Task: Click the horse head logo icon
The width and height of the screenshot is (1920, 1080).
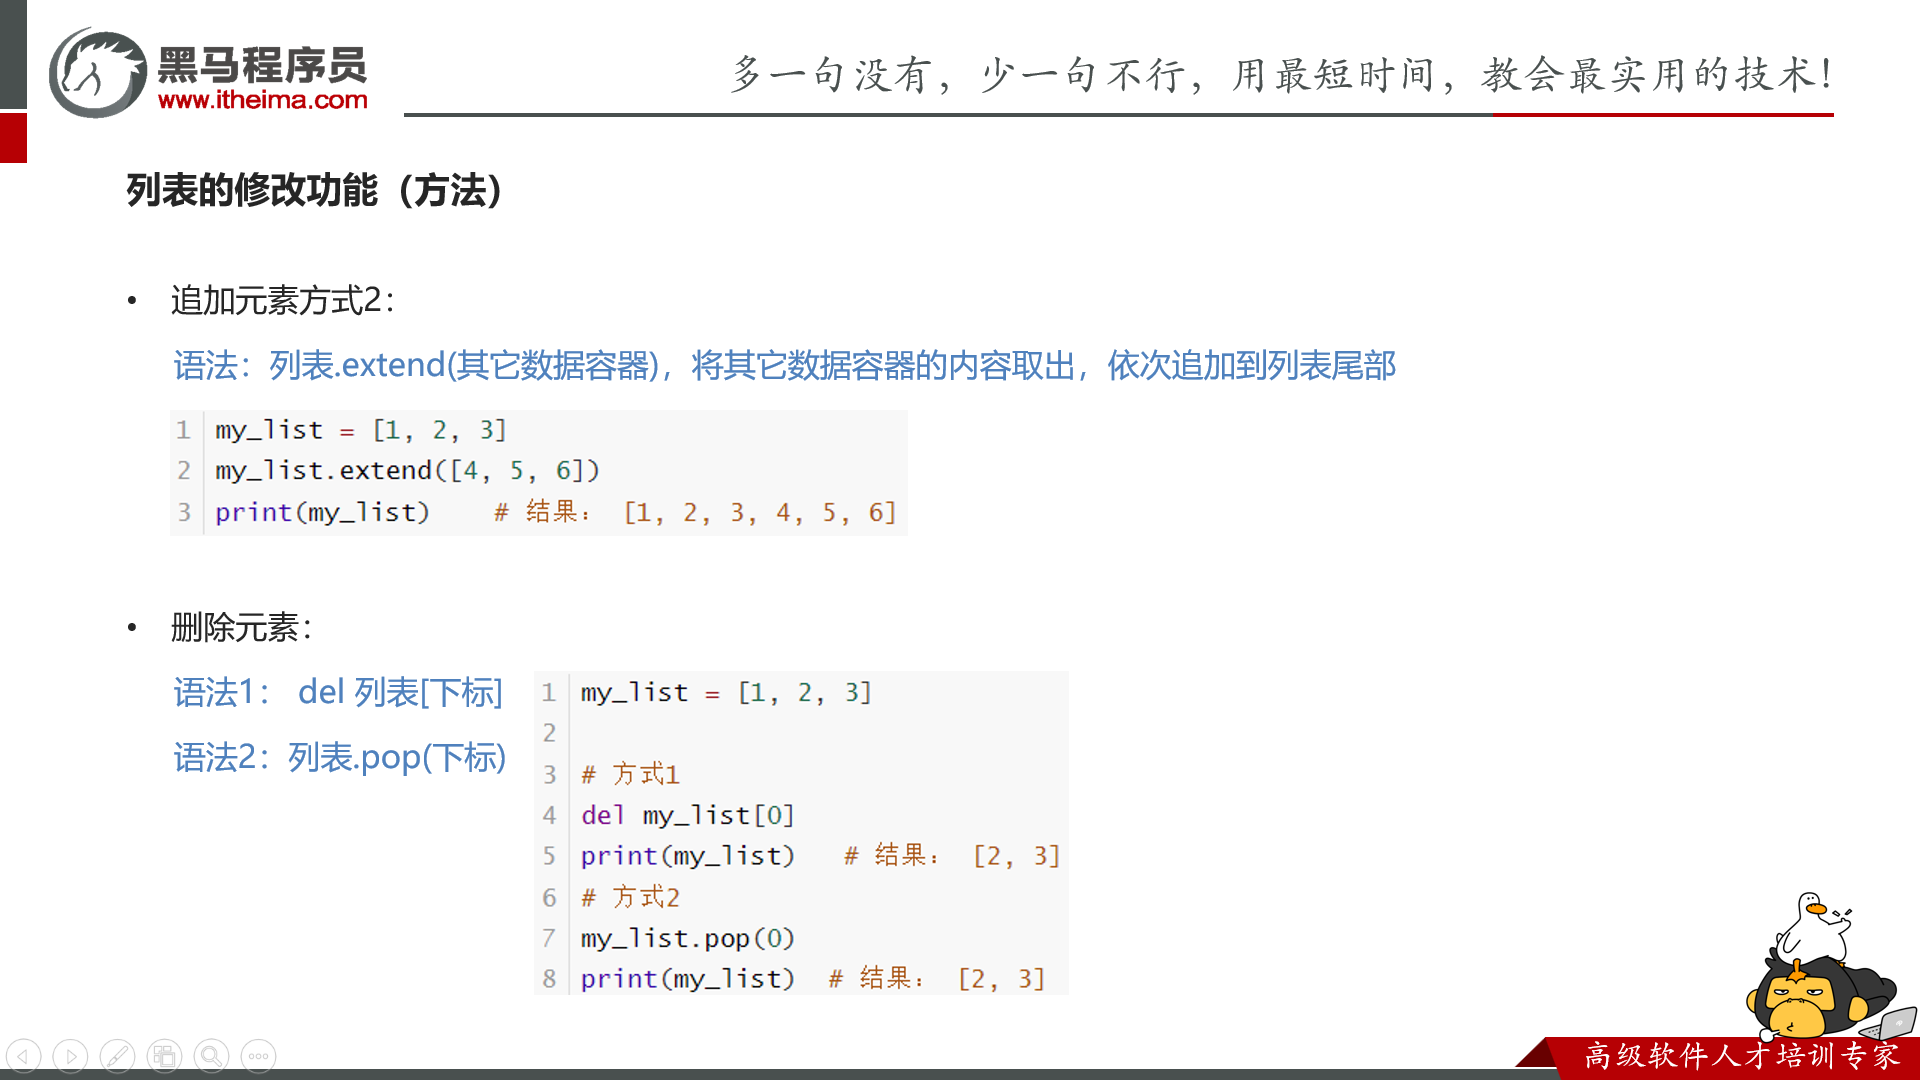Action: click(x=97, y=73)
